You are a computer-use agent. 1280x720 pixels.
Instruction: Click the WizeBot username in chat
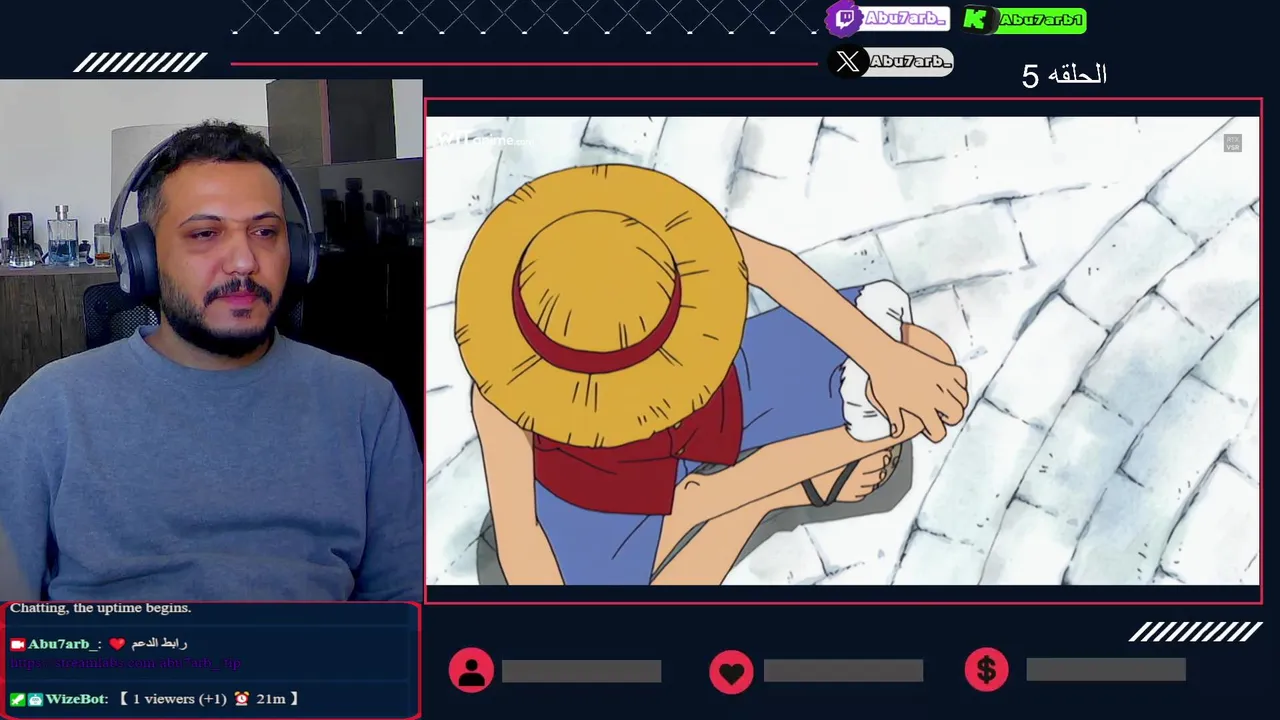[75, 699]
